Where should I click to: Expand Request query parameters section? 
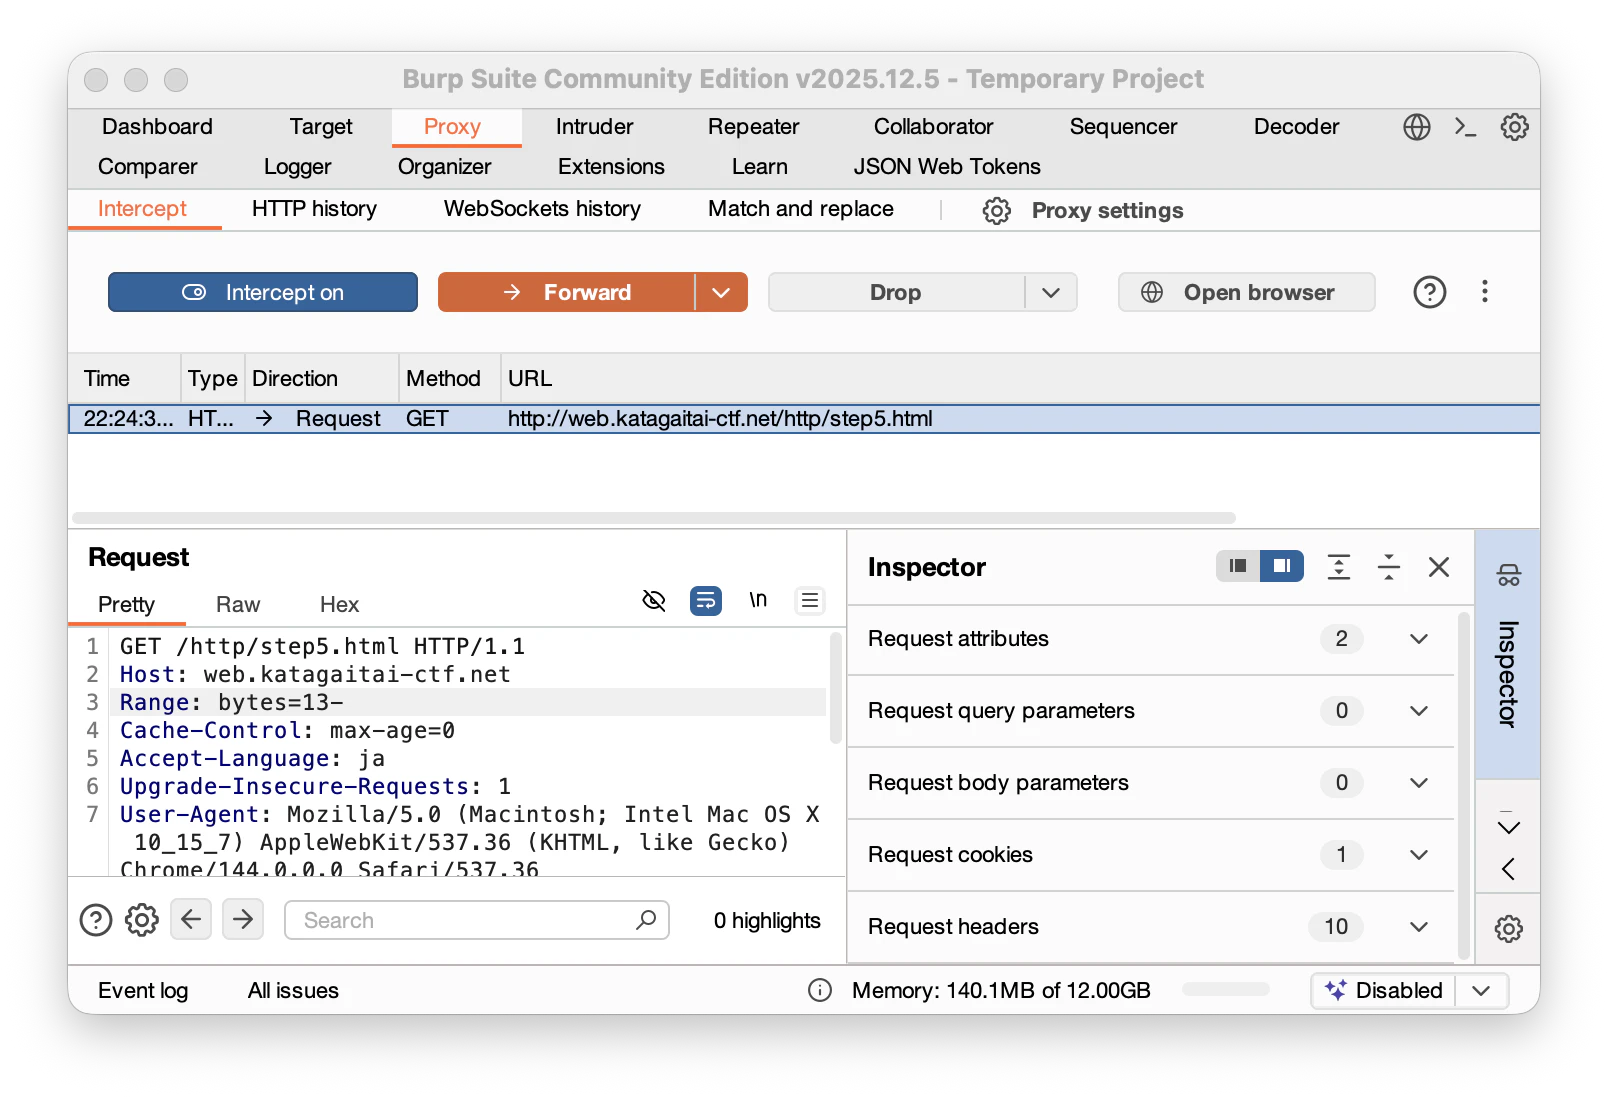click(1419, 711)
